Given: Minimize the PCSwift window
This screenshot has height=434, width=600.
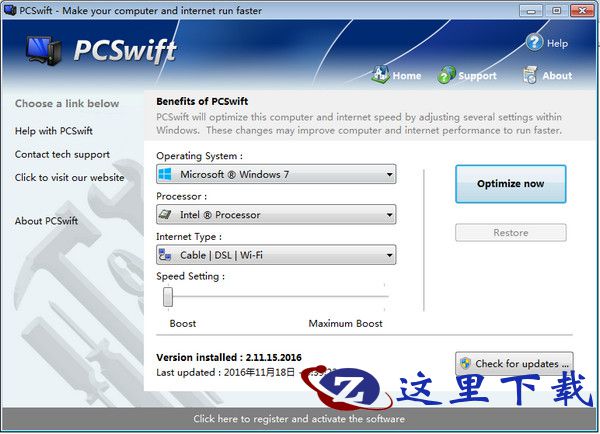Looking at the screenshot, I should (x=531, y=10).
